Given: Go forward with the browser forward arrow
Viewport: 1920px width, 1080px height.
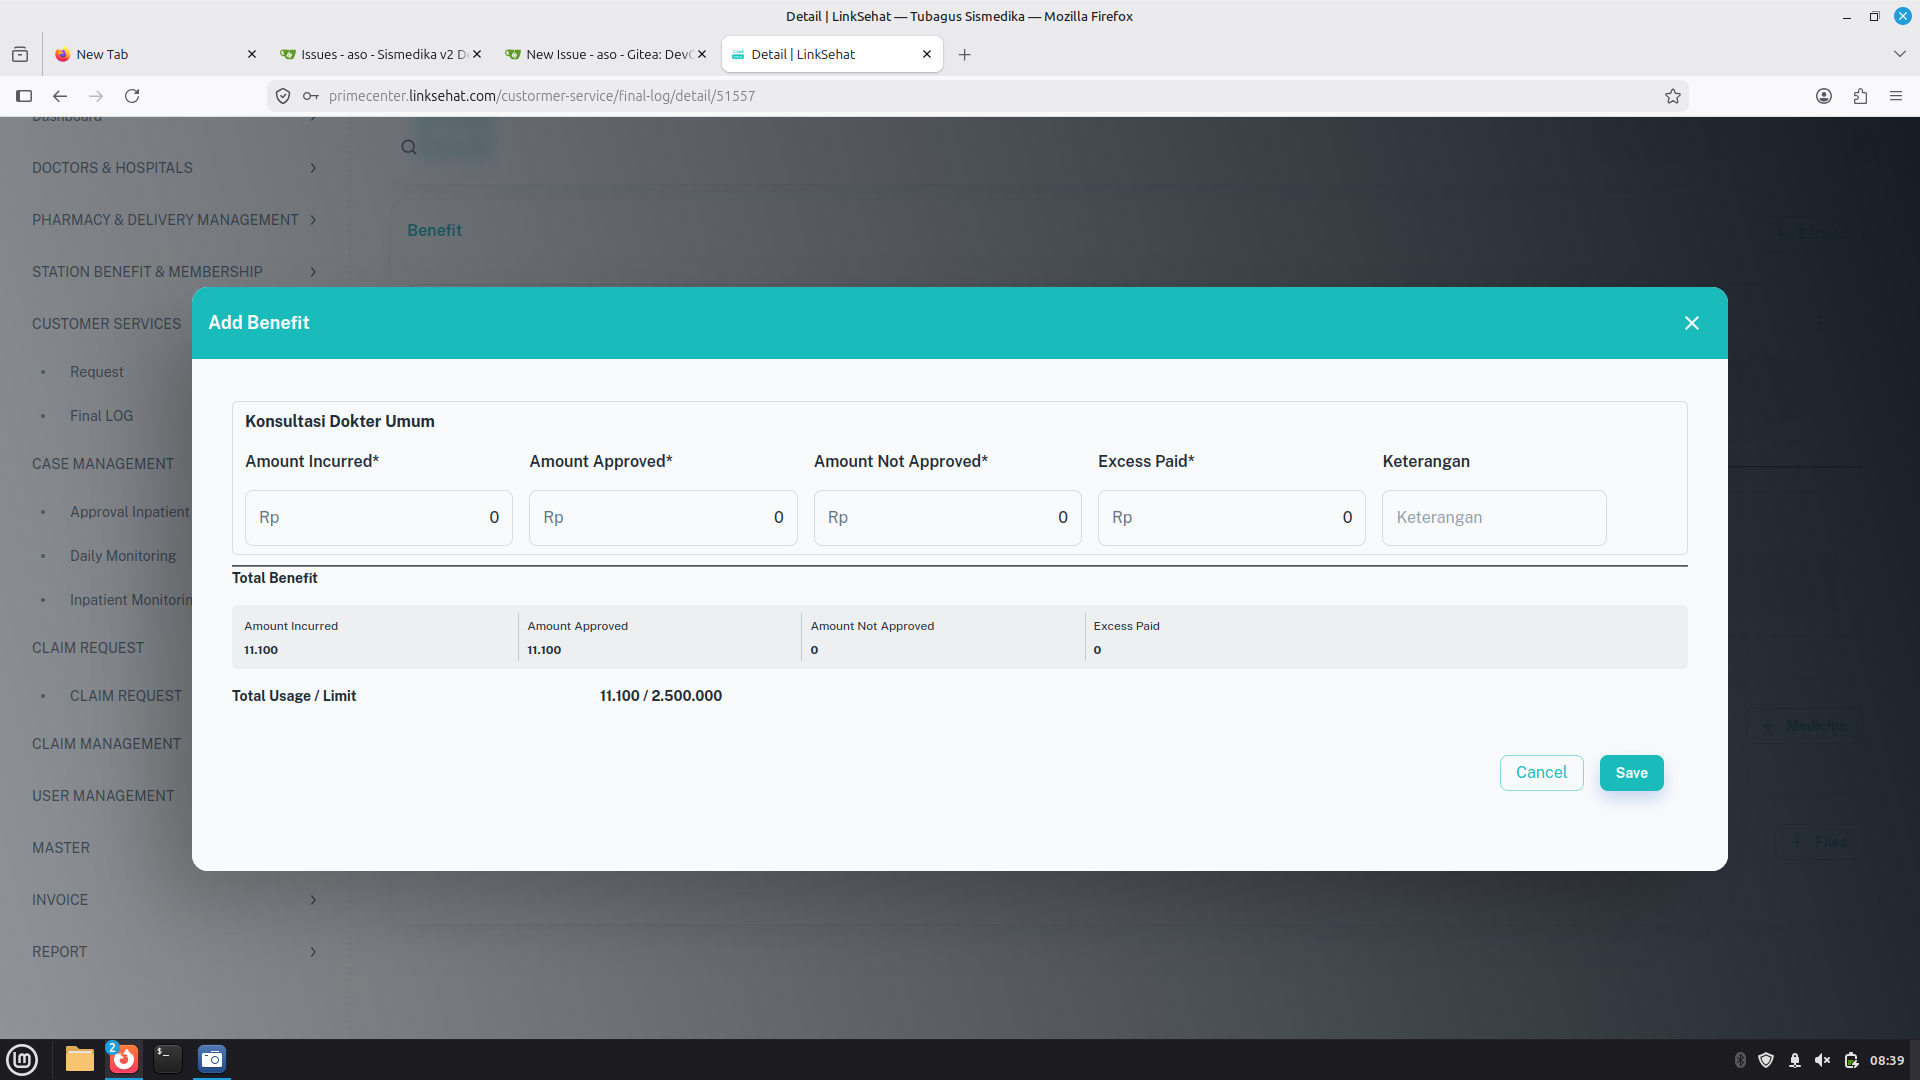Looking at the screenshot, I should pos(96,96).
